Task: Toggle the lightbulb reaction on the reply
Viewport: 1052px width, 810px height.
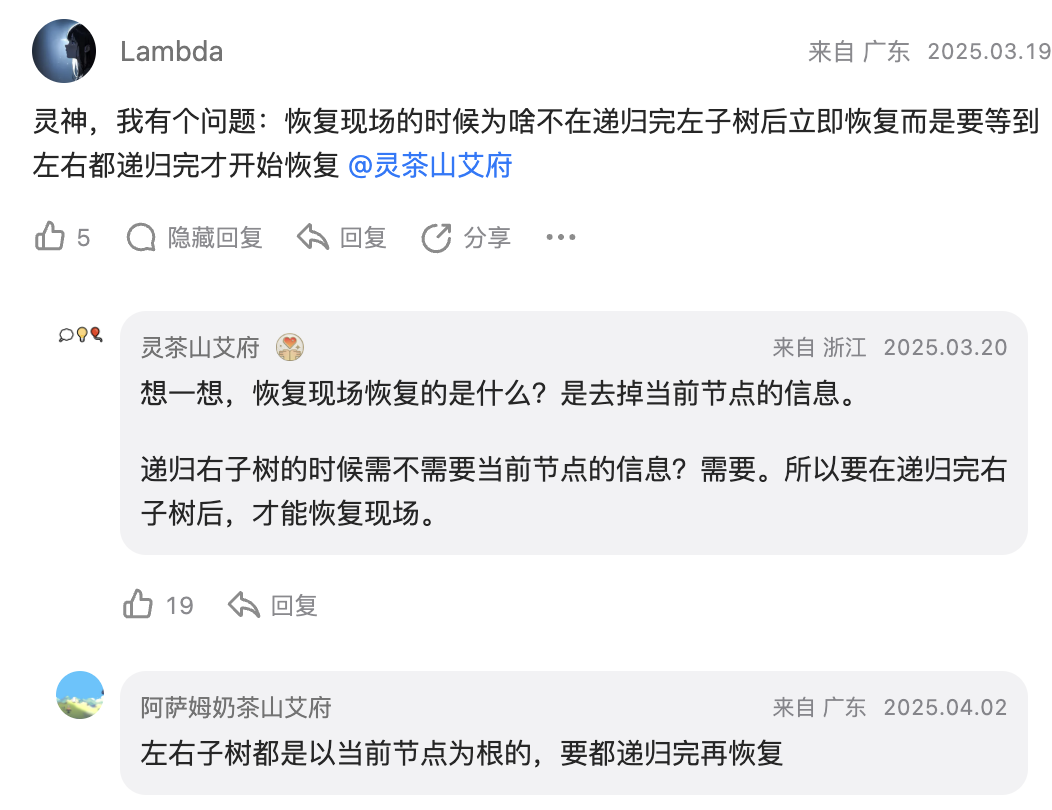Action: coord(82,336)
